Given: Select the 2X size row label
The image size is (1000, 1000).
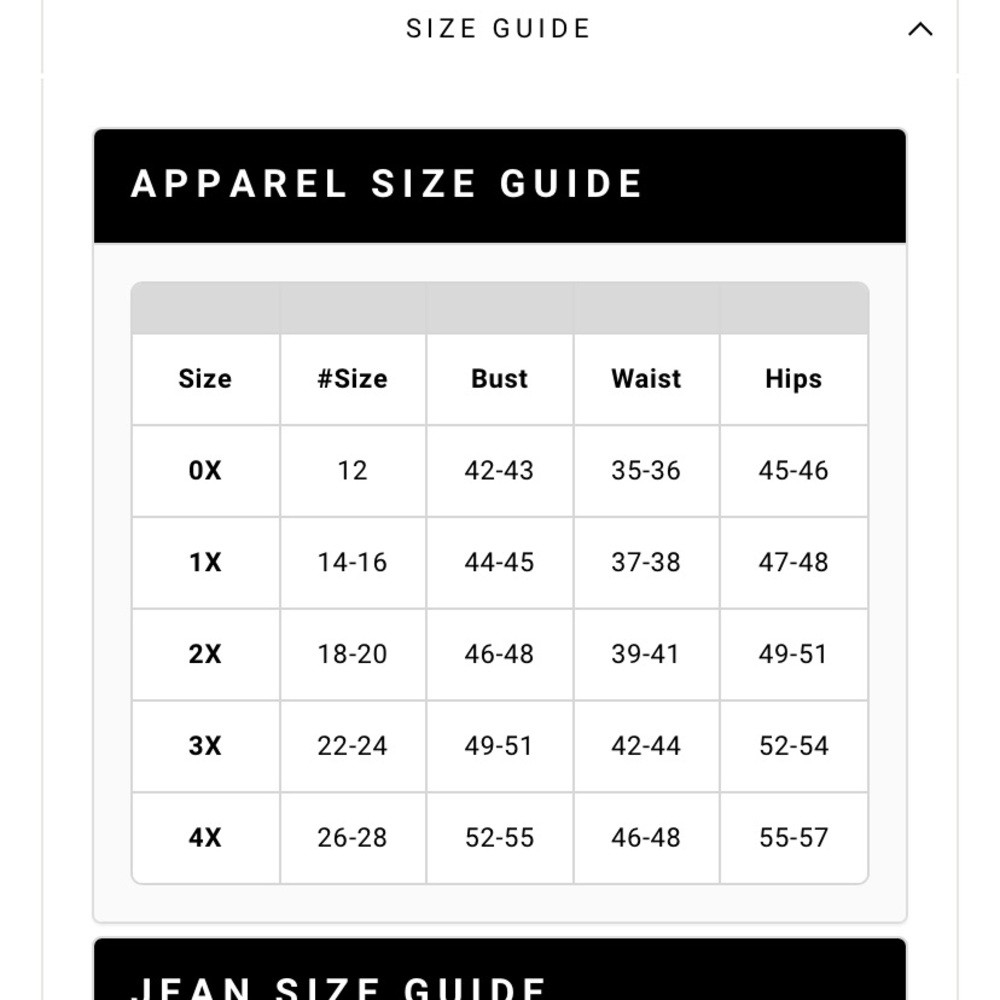Looking at the screenshot, I should [x=205, y=654].
